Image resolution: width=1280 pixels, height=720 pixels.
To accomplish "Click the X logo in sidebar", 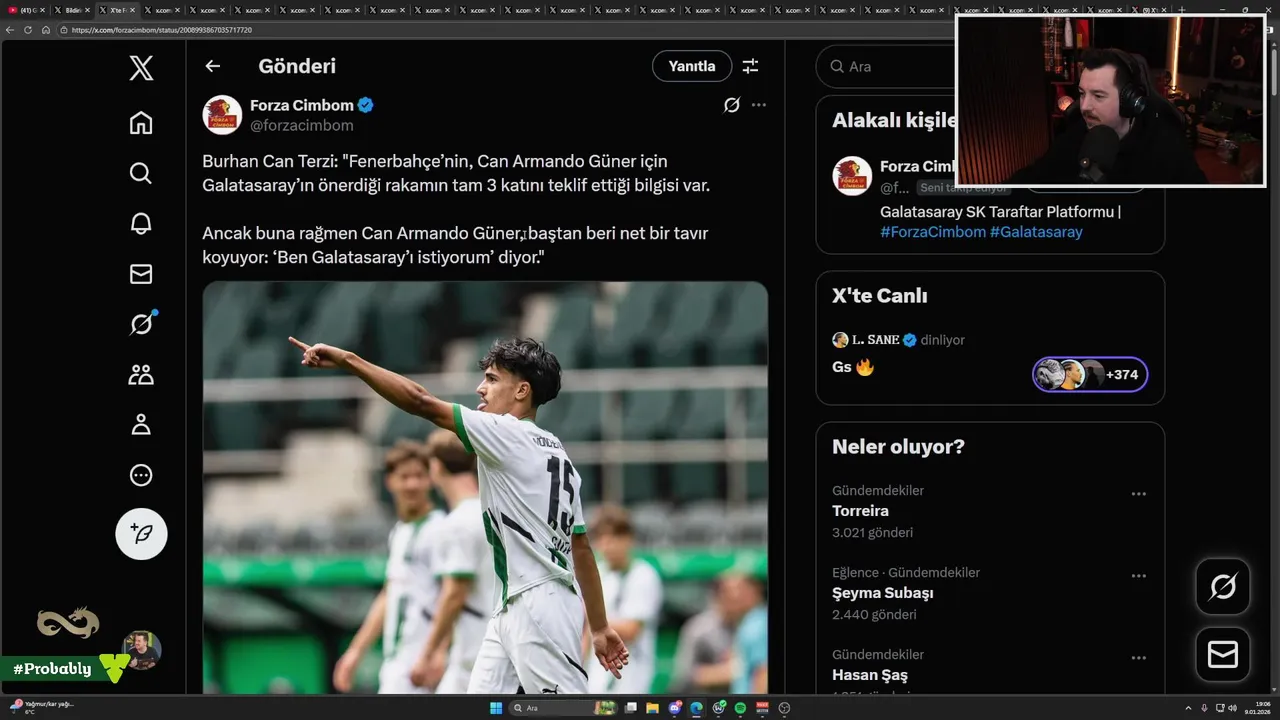I will pos(141,68).
